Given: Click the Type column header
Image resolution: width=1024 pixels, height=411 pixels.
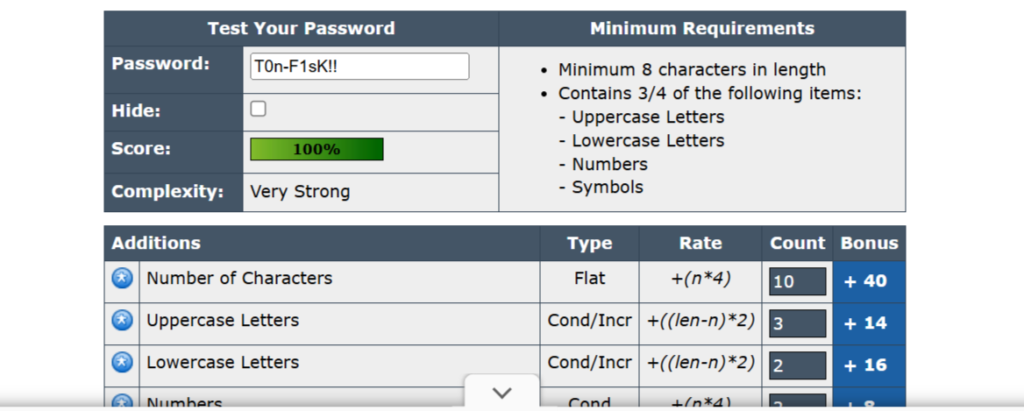Looking at the screenshot, I should coord(589,243).
